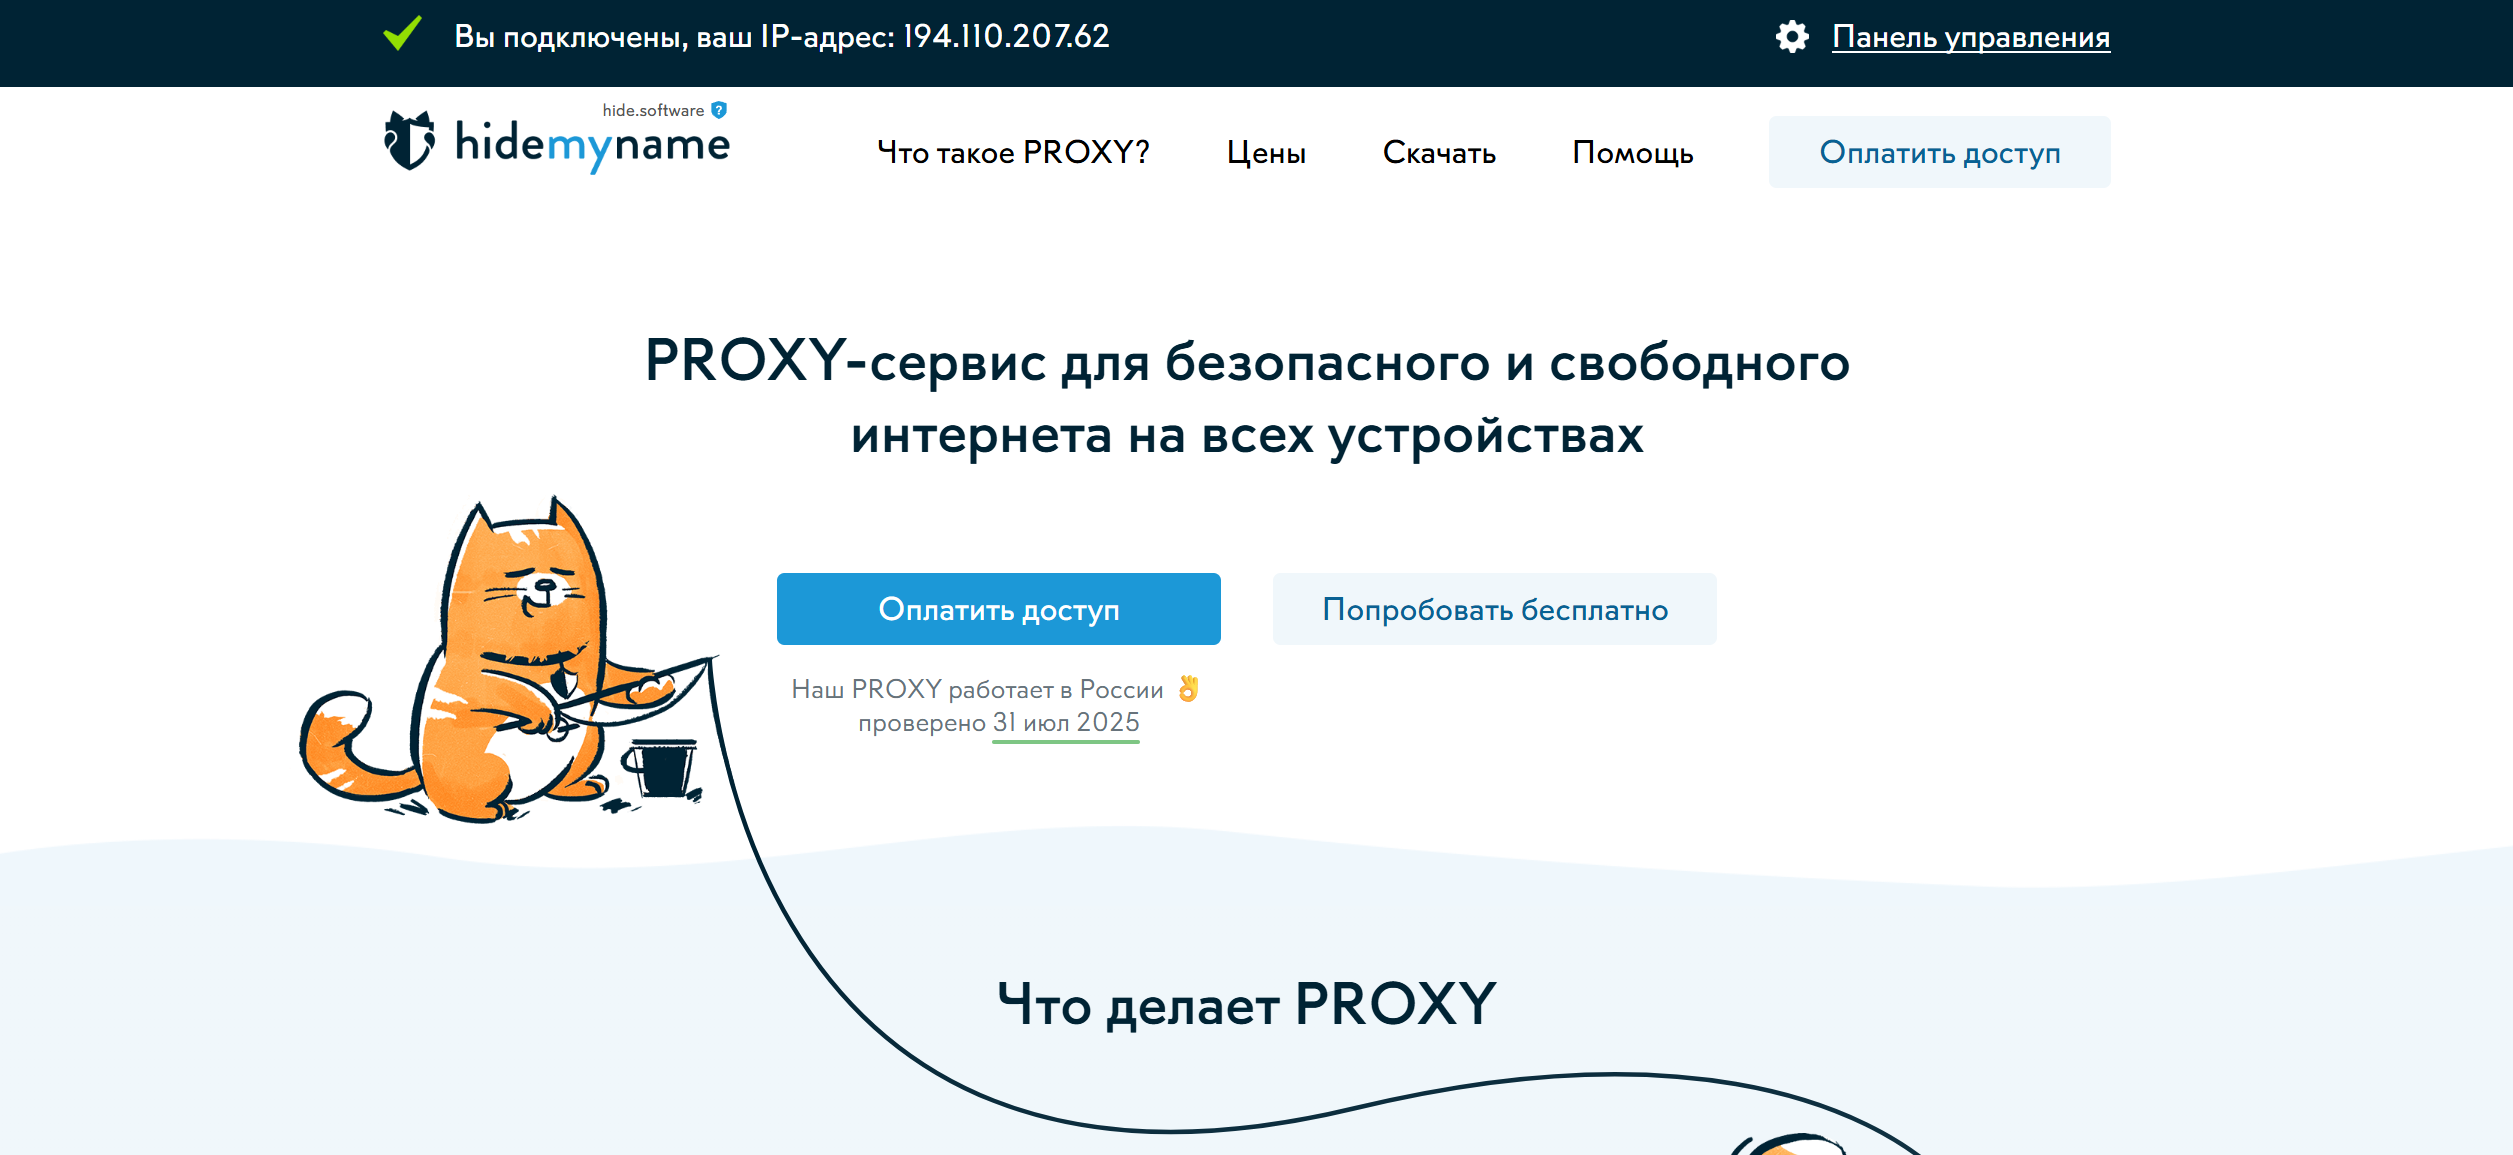
Task: Click Попробовать бесплатно button
Action: 1494,609
